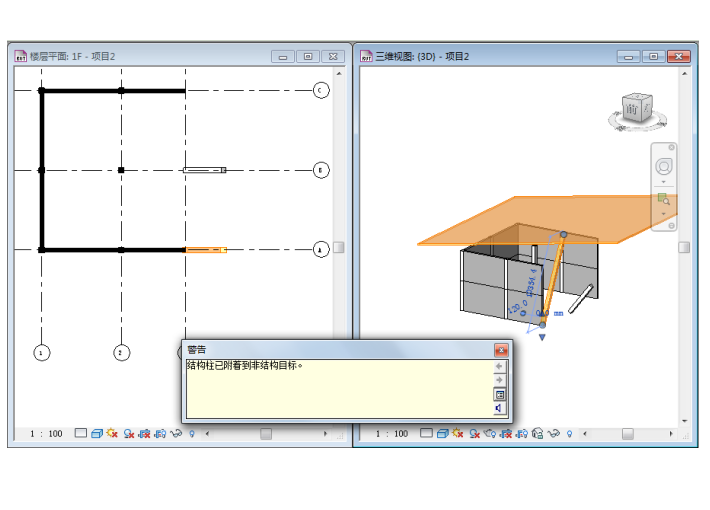Change visual style in floor plan view
Screen dimensions: 710x510
tap(96, 434)
